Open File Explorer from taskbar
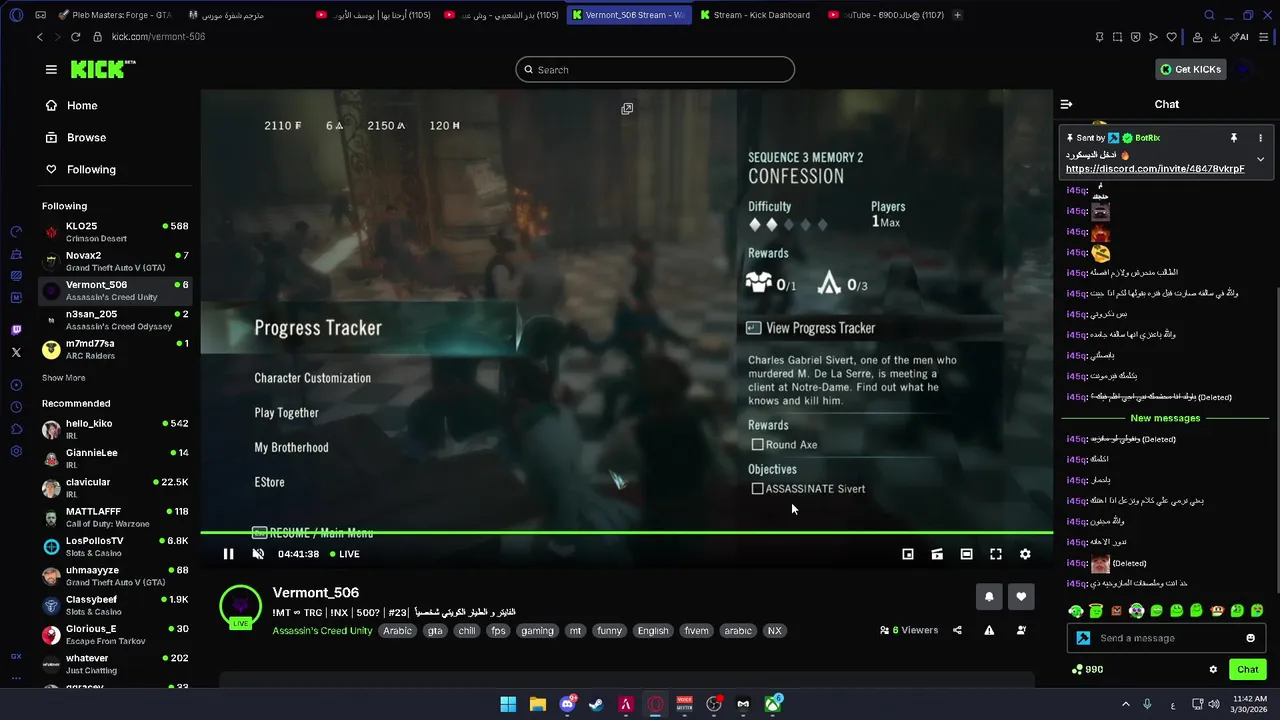 pyautogui.click(x=537, y=704)
